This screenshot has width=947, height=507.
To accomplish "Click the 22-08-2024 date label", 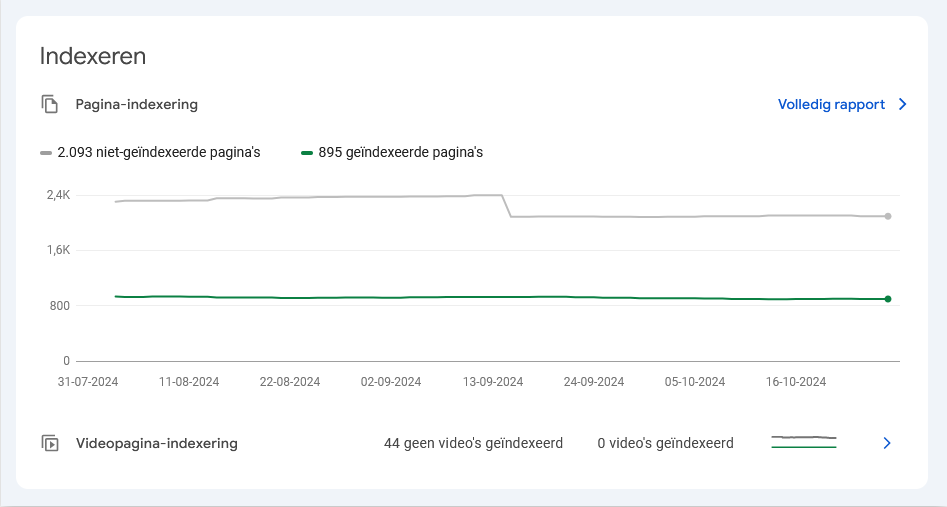I will (290, 382).
